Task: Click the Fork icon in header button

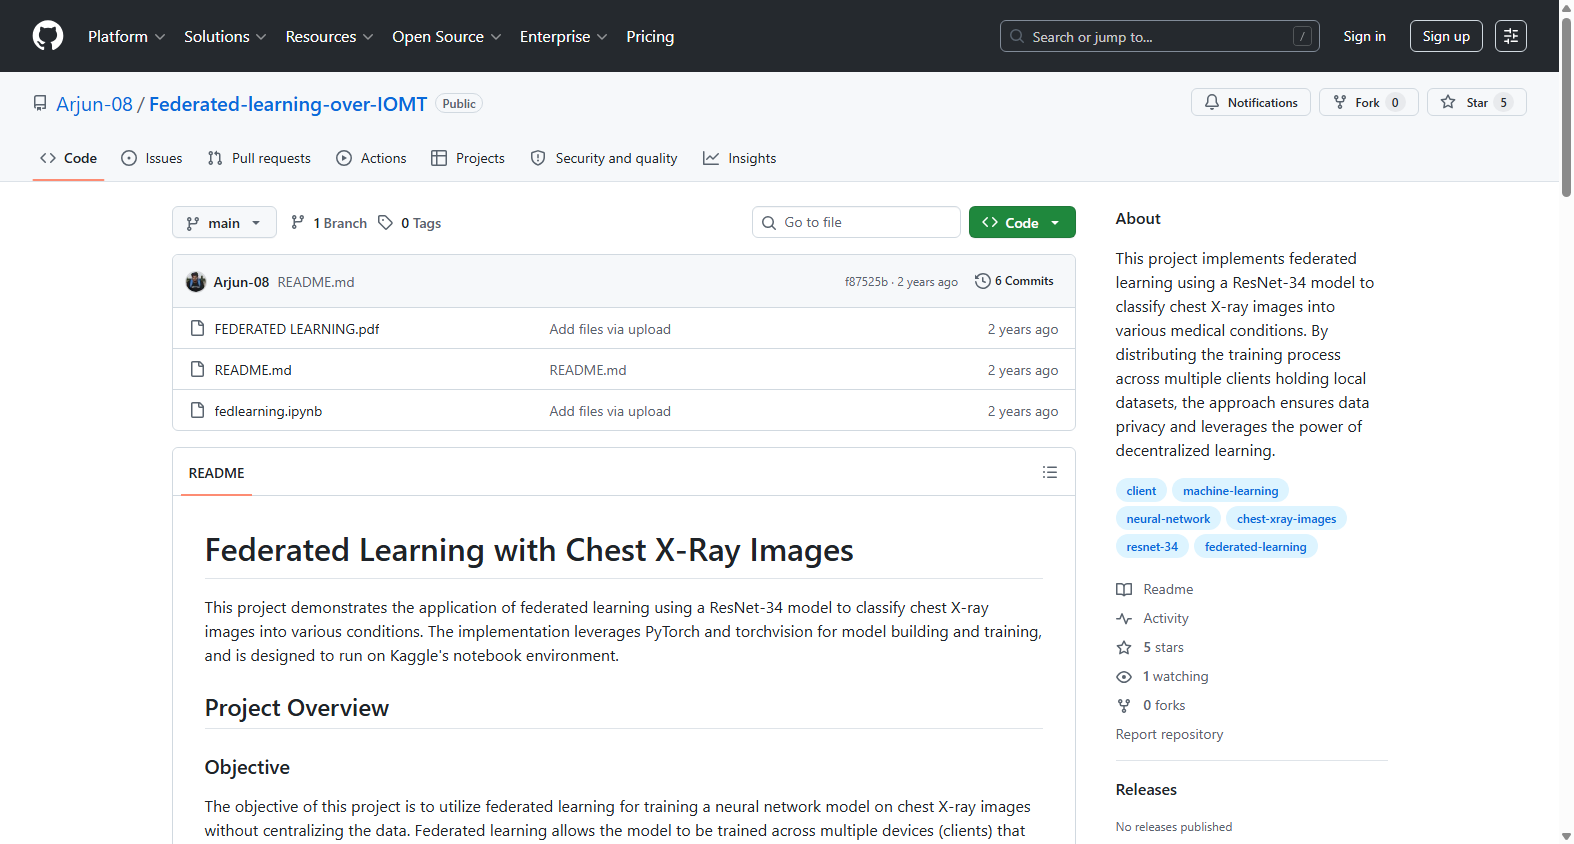Action: point(1340,102)
